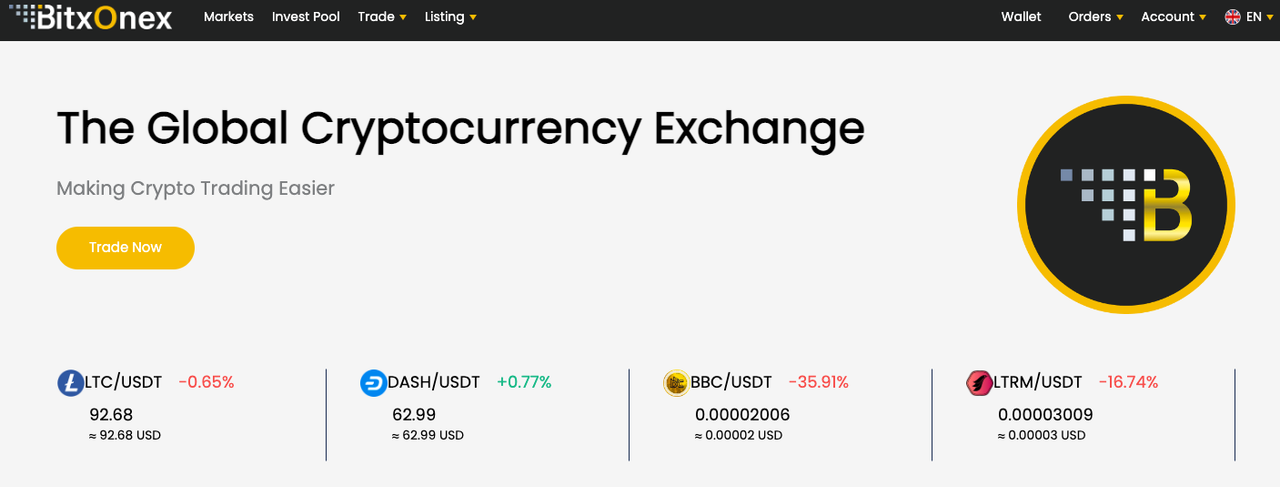This screenshot has height=487, width=1280.
Task: Click the Trade Now button
Action: point(125,247)
